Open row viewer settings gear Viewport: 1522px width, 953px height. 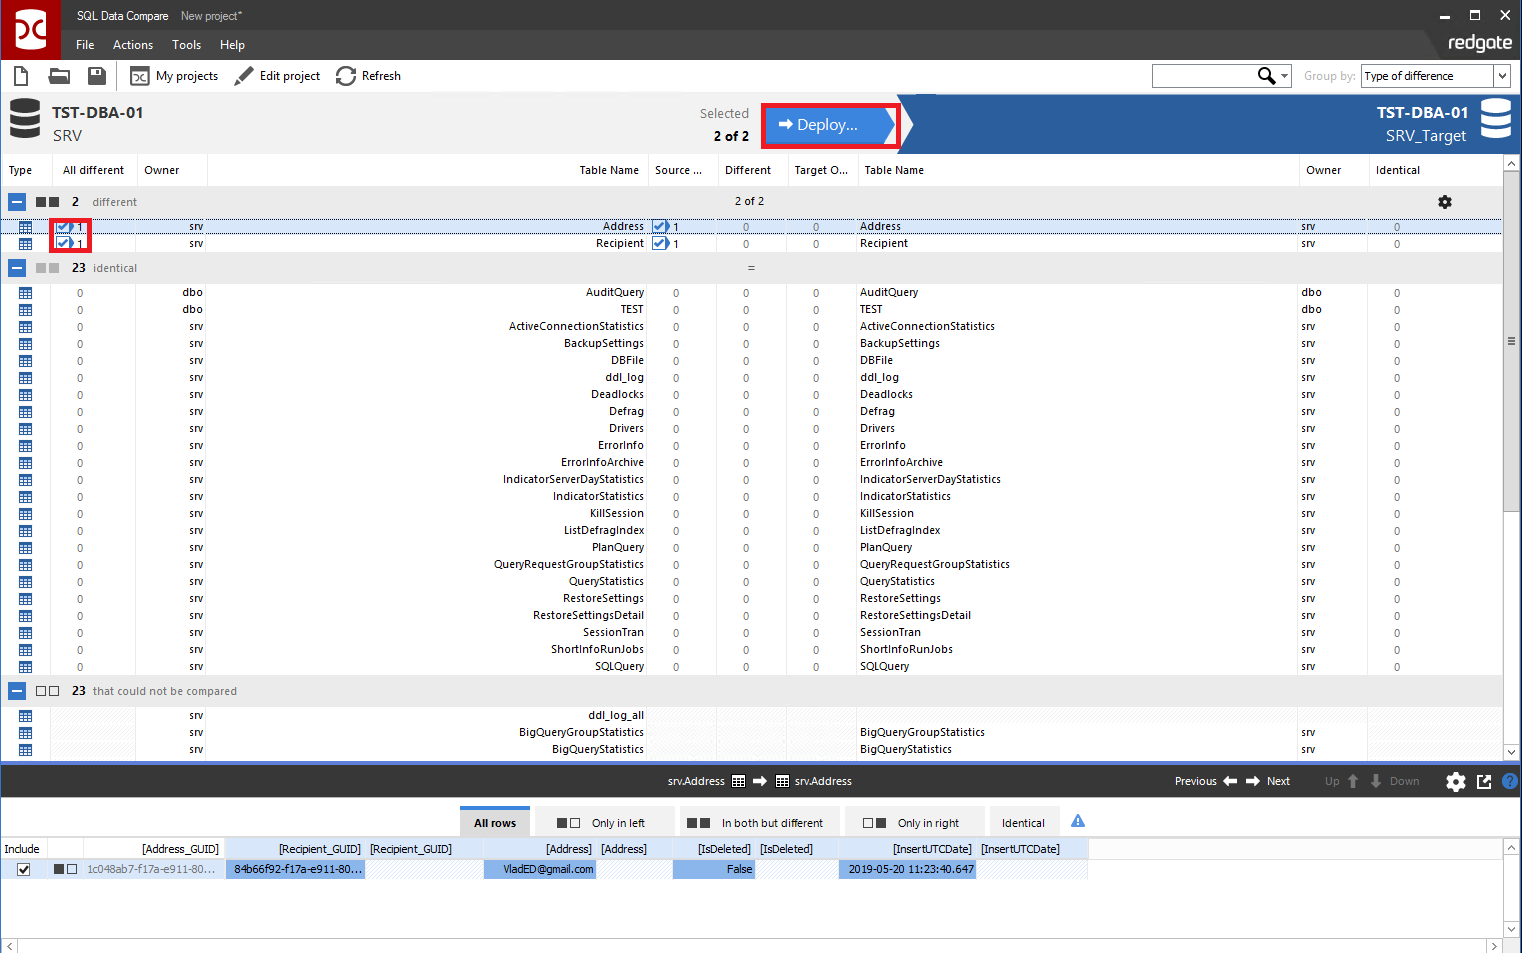(x=1456, y=782)
